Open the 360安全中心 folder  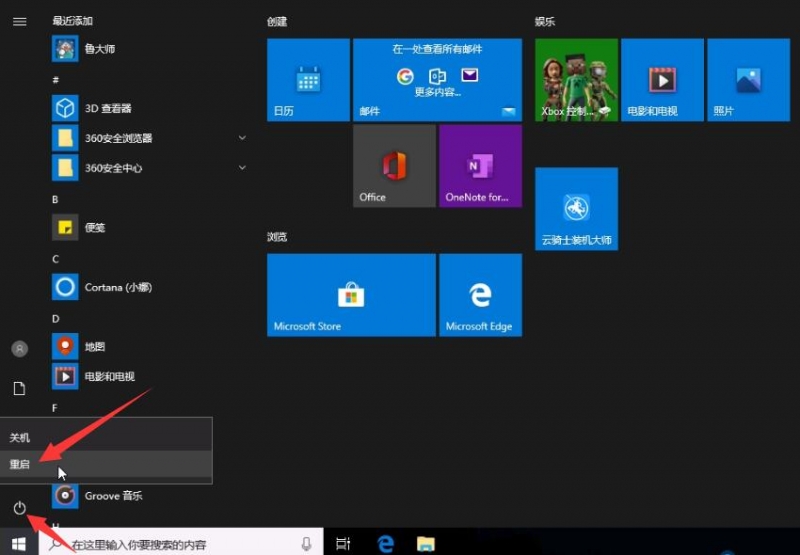click(148, 168)
